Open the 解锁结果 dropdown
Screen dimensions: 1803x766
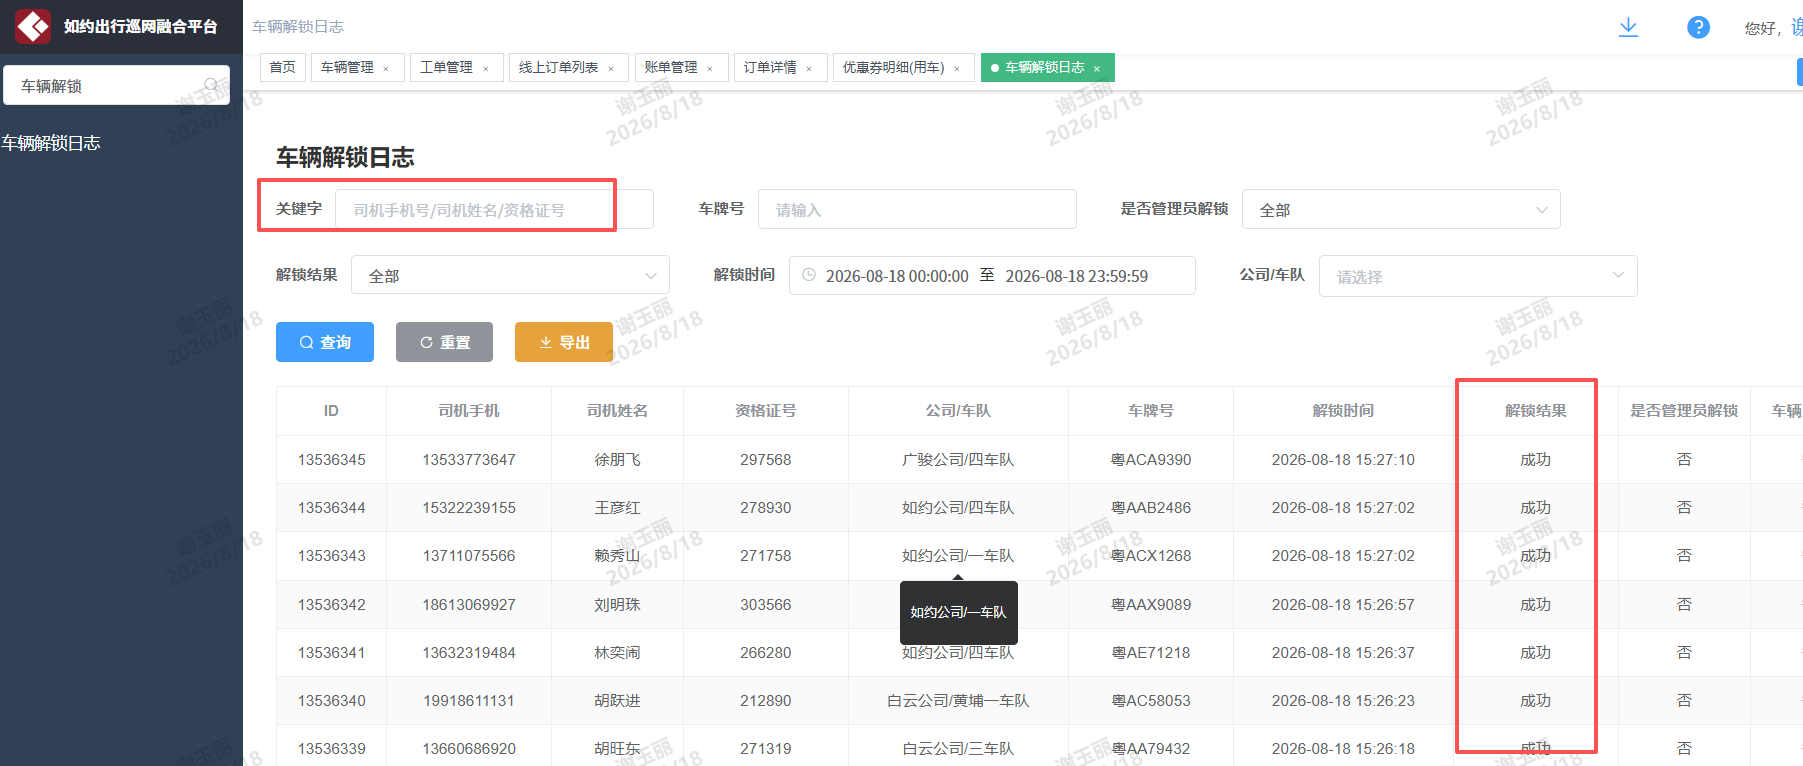click(510, 275)
